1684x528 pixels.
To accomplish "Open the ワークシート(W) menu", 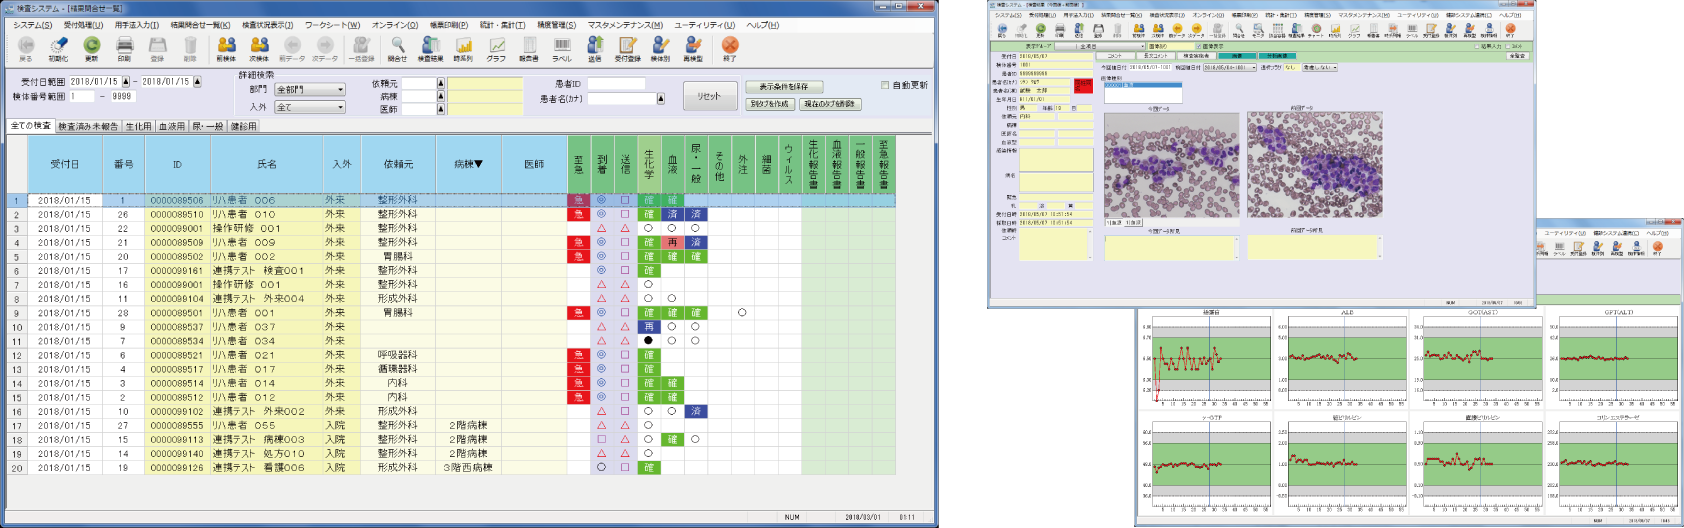I will 332,25.
